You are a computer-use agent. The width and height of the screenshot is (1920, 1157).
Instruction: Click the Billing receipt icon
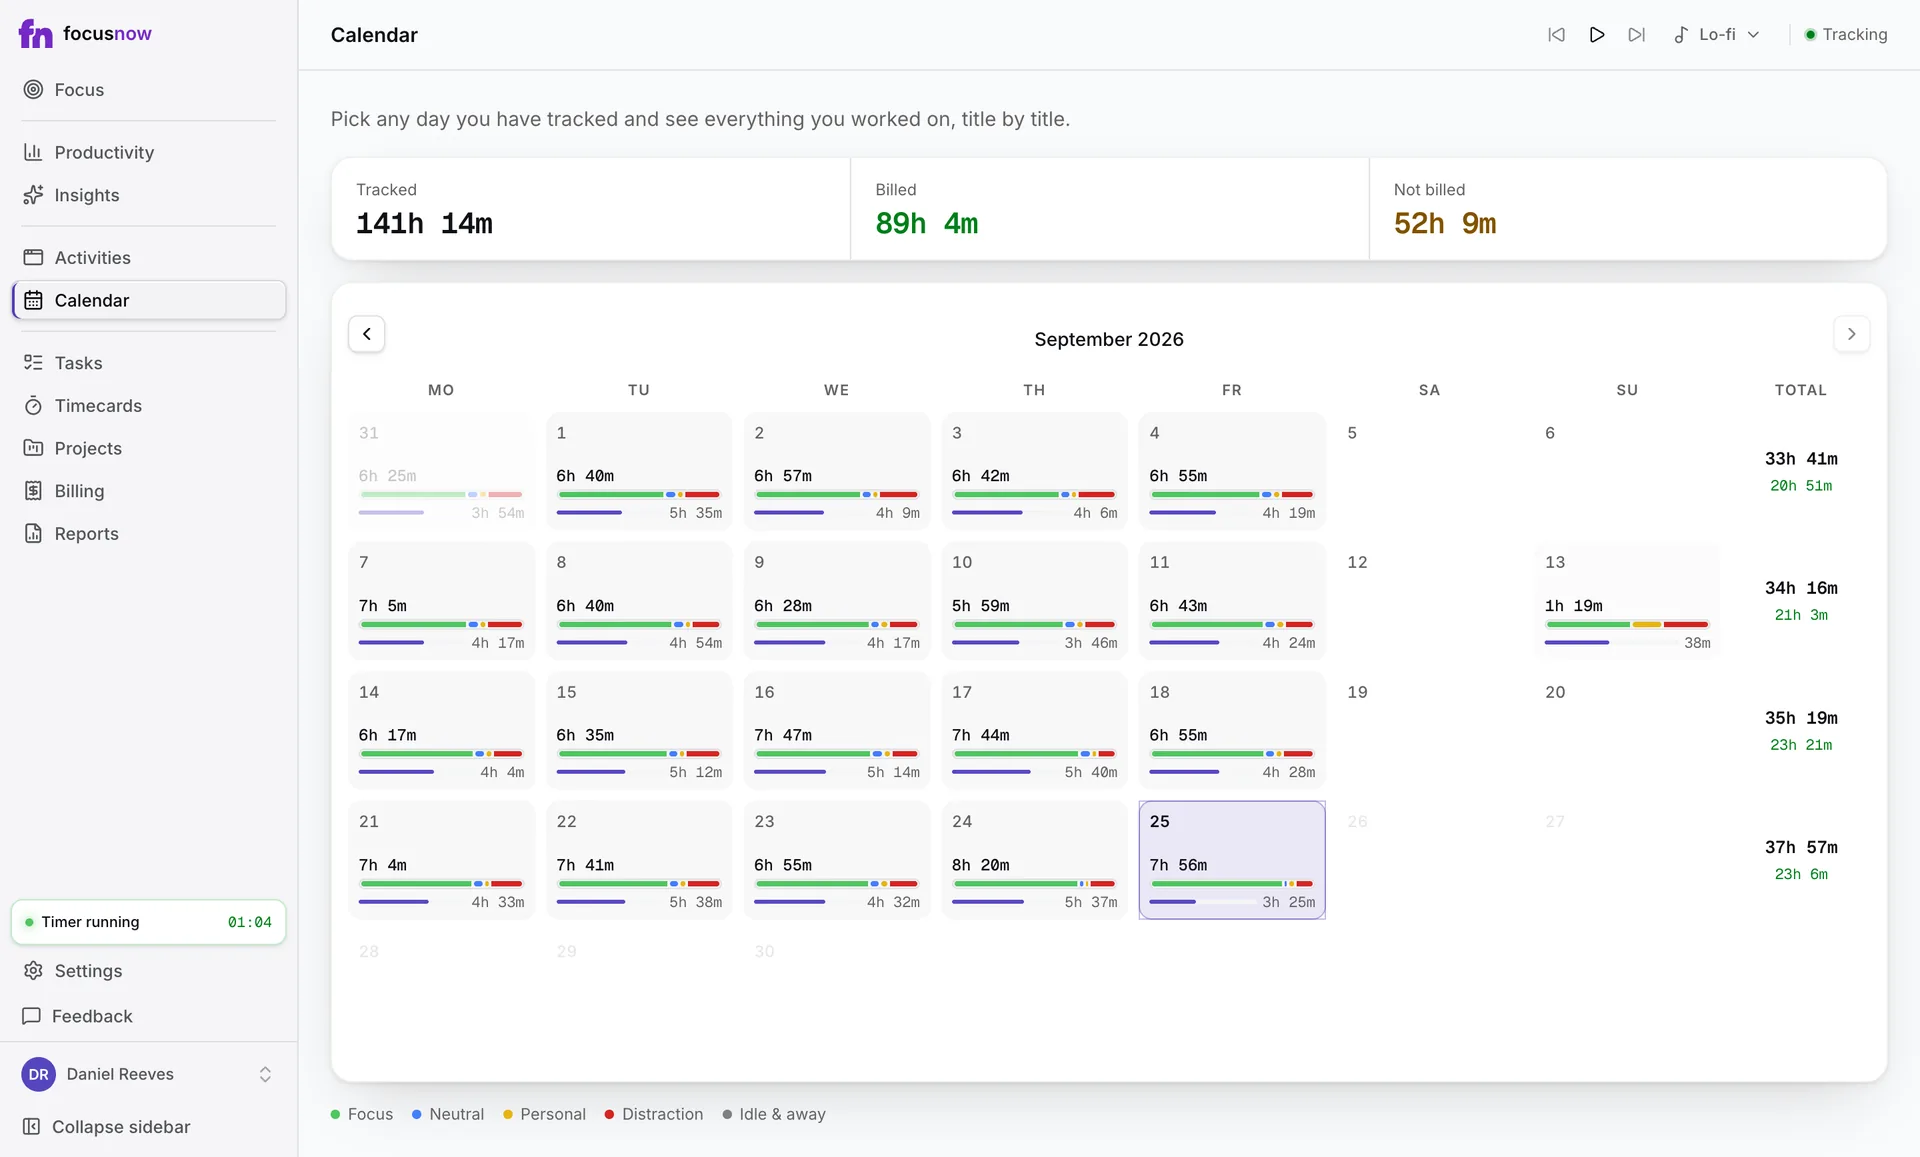click(33, 491)
